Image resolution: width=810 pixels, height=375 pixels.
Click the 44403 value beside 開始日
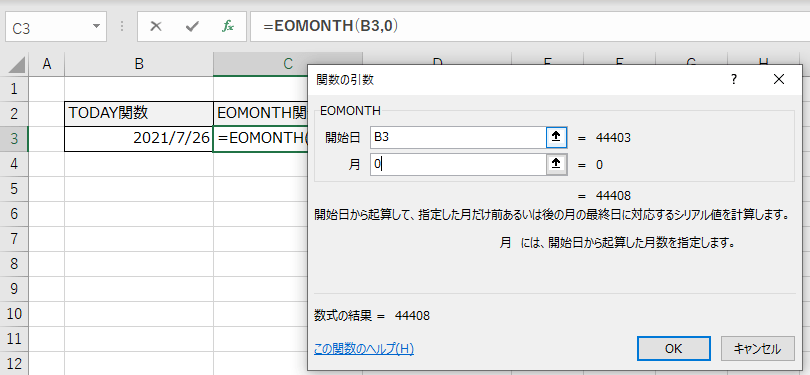click(613, 138)
